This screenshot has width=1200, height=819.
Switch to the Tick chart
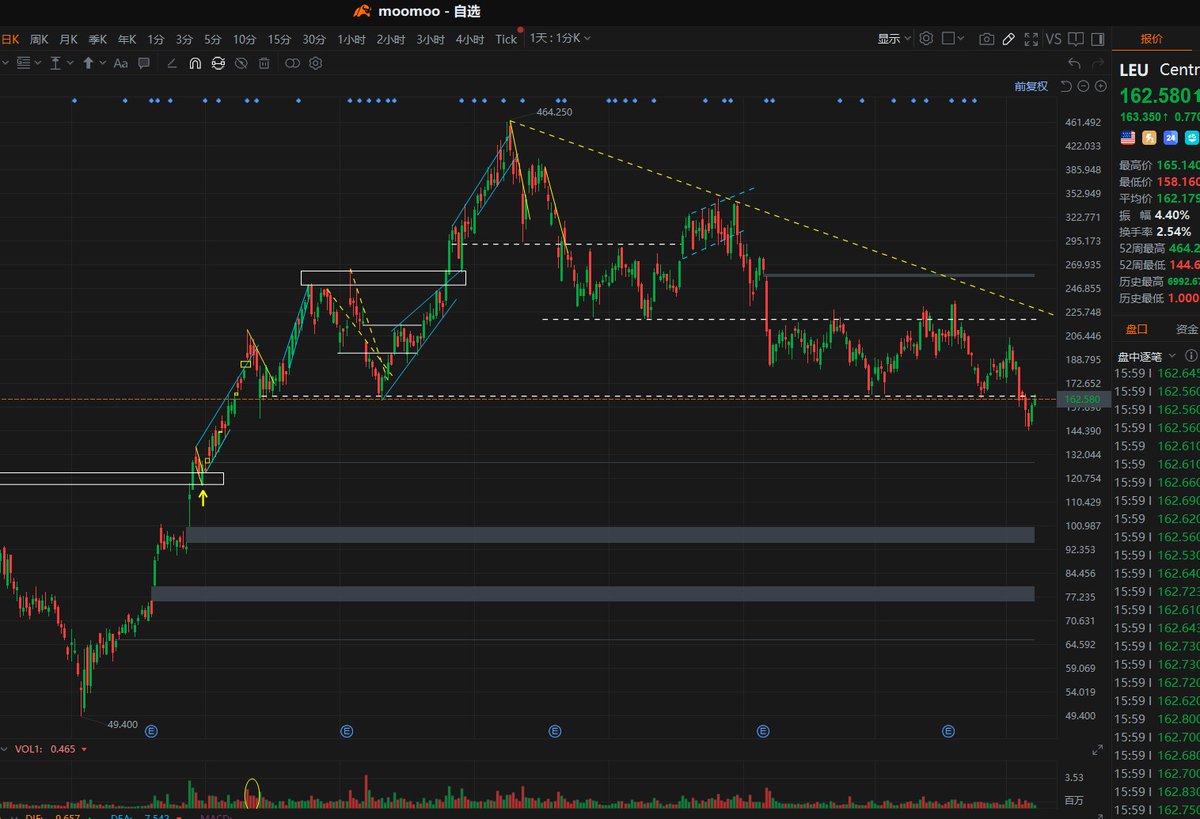[506, 39]
